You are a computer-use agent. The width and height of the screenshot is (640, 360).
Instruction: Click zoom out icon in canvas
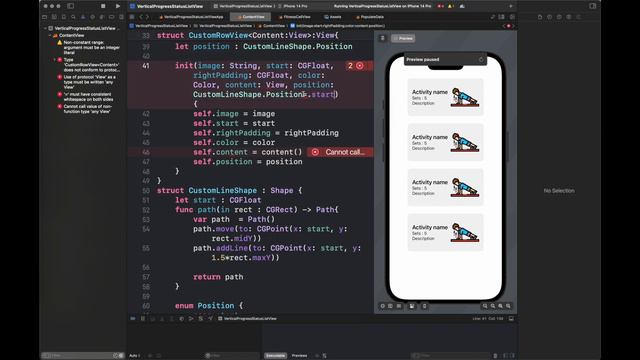click(484, 306)
